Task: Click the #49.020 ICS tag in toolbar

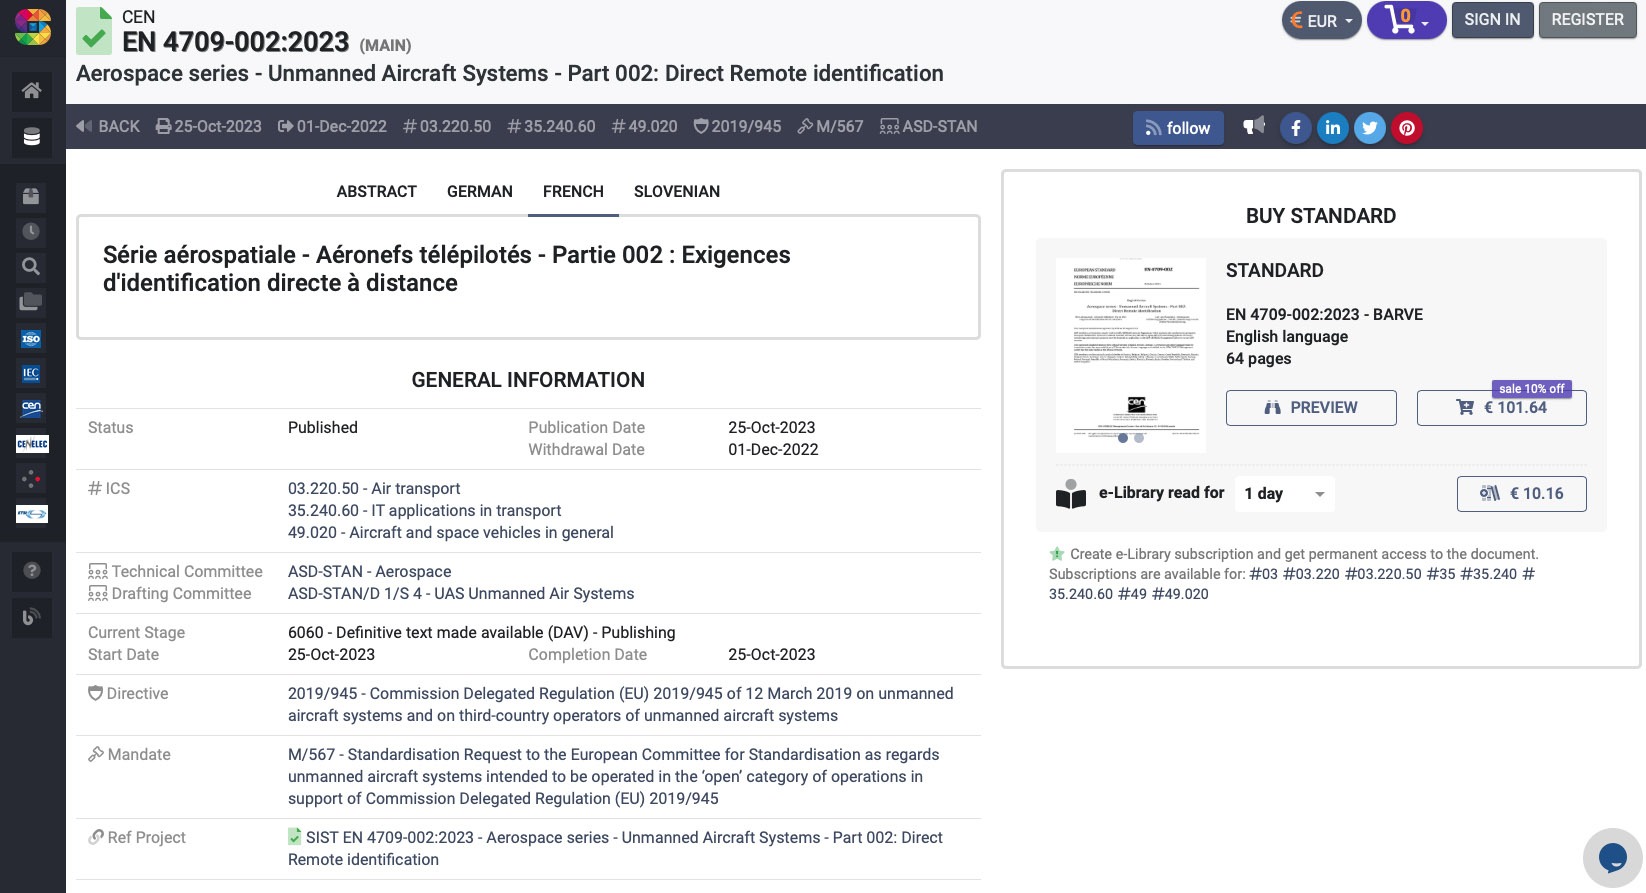Action: point(645,127)
